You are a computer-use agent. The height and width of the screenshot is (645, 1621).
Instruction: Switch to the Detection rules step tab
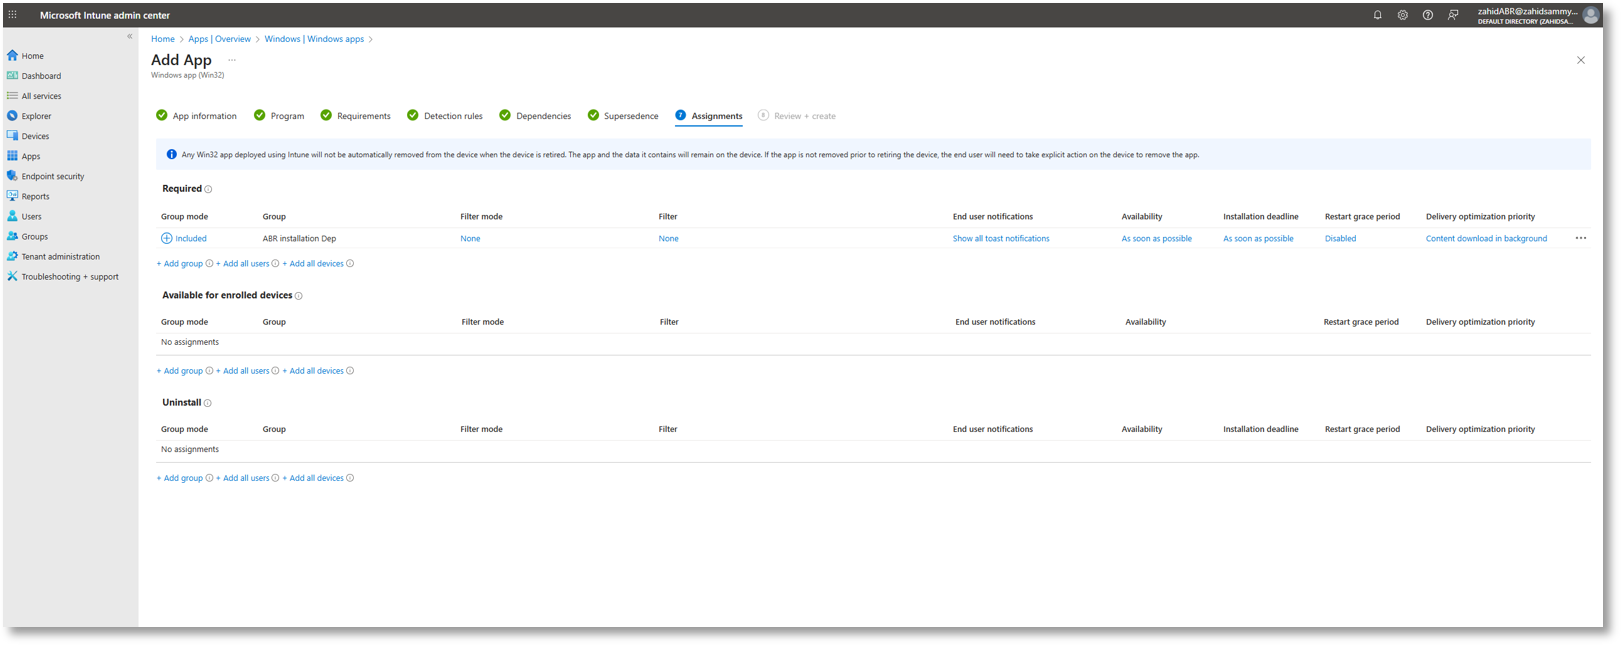[445, 116]
